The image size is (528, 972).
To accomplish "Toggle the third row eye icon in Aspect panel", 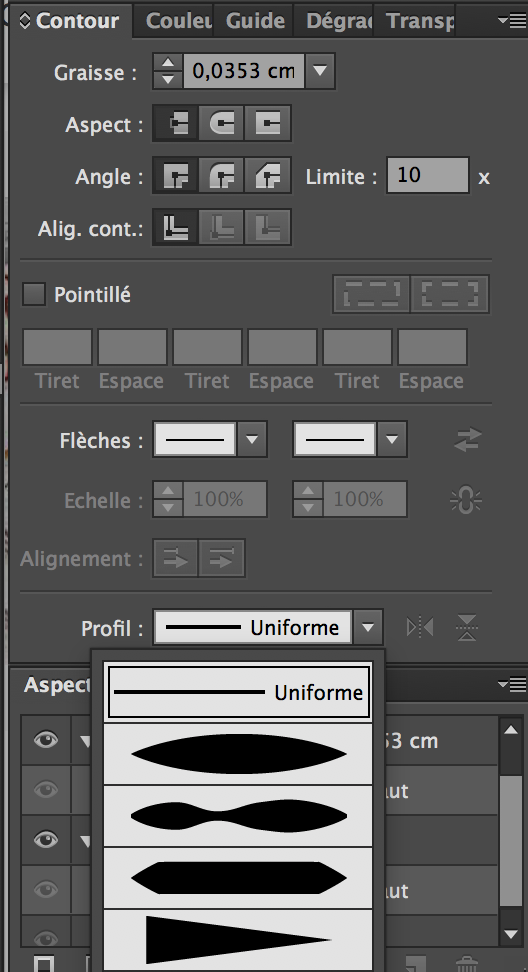I will pyautogui.click(x=46, y=840).
